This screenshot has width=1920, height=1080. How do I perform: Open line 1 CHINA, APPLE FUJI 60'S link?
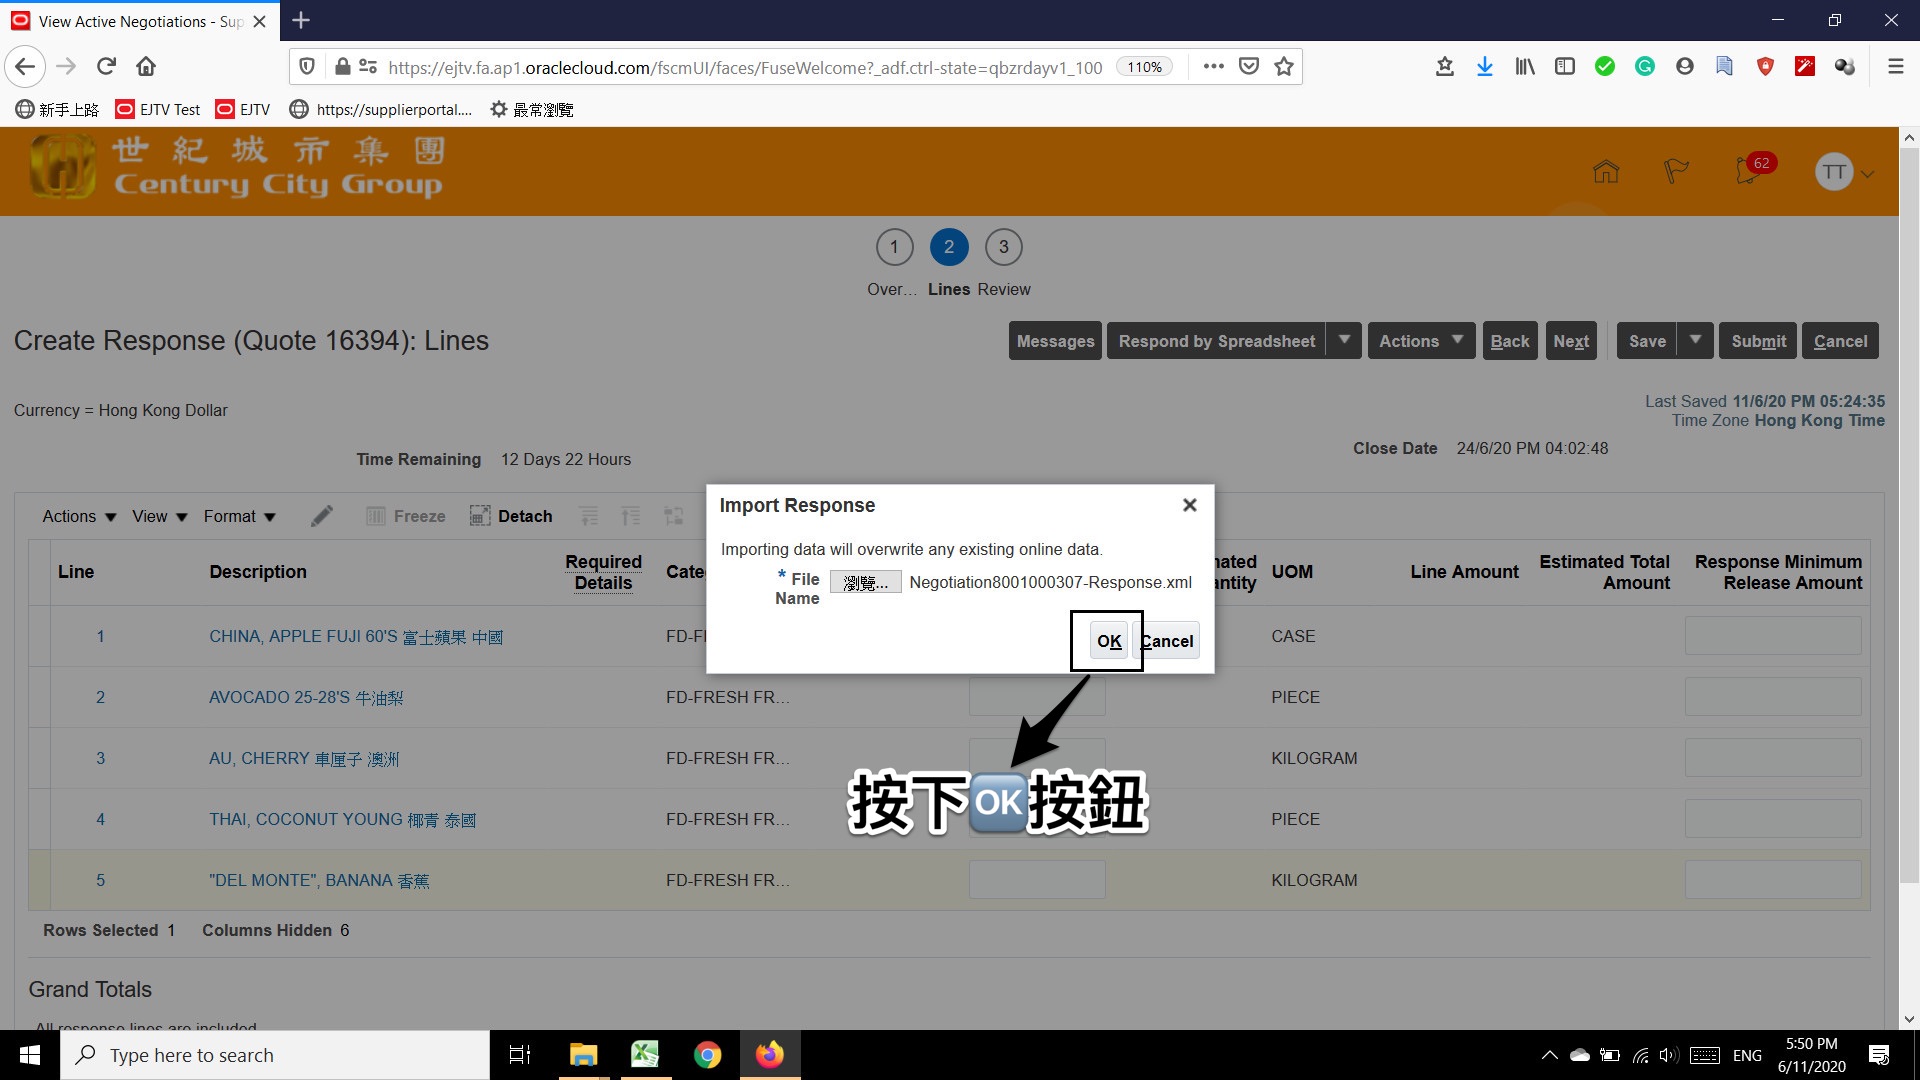(x=356, y=637)
